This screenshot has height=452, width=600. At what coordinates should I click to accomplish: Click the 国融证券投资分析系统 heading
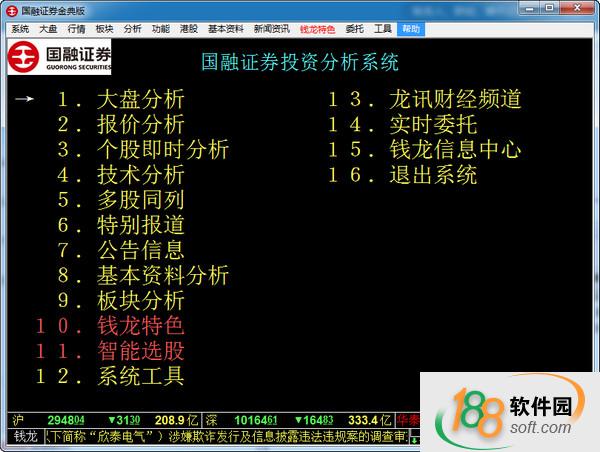point(300,62)
